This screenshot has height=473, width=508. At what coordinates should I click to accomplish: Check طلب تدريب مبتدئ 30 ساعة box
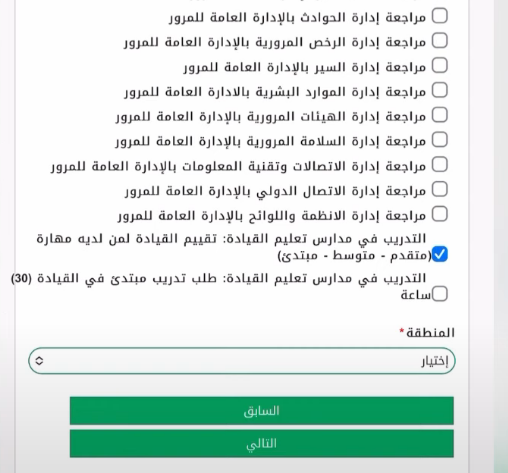point(439,294)
